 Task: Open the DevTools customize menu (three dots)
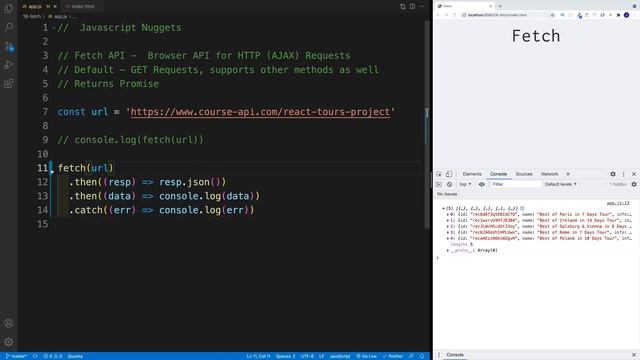[x=623, y=174]
